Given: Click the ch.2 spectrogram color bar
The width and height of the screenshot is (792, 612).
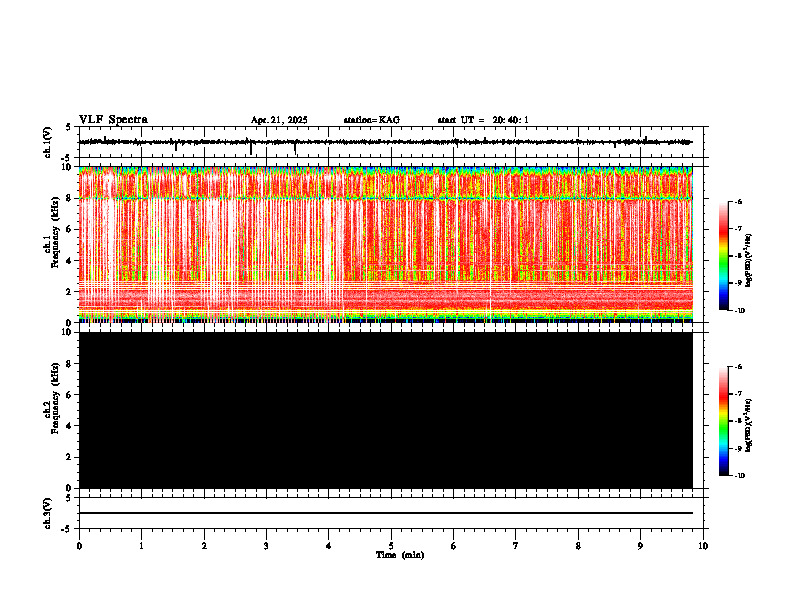Looking at the screenshot, I should click(x=723, y=421).
